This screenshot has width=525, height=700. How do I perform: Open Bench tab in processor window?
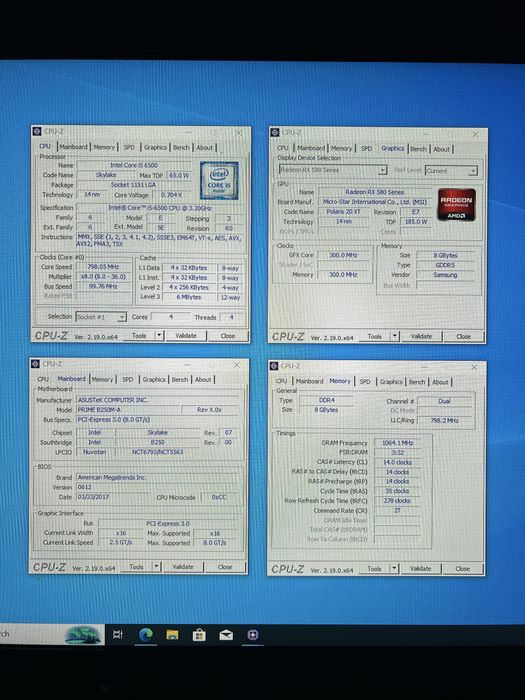181,147
